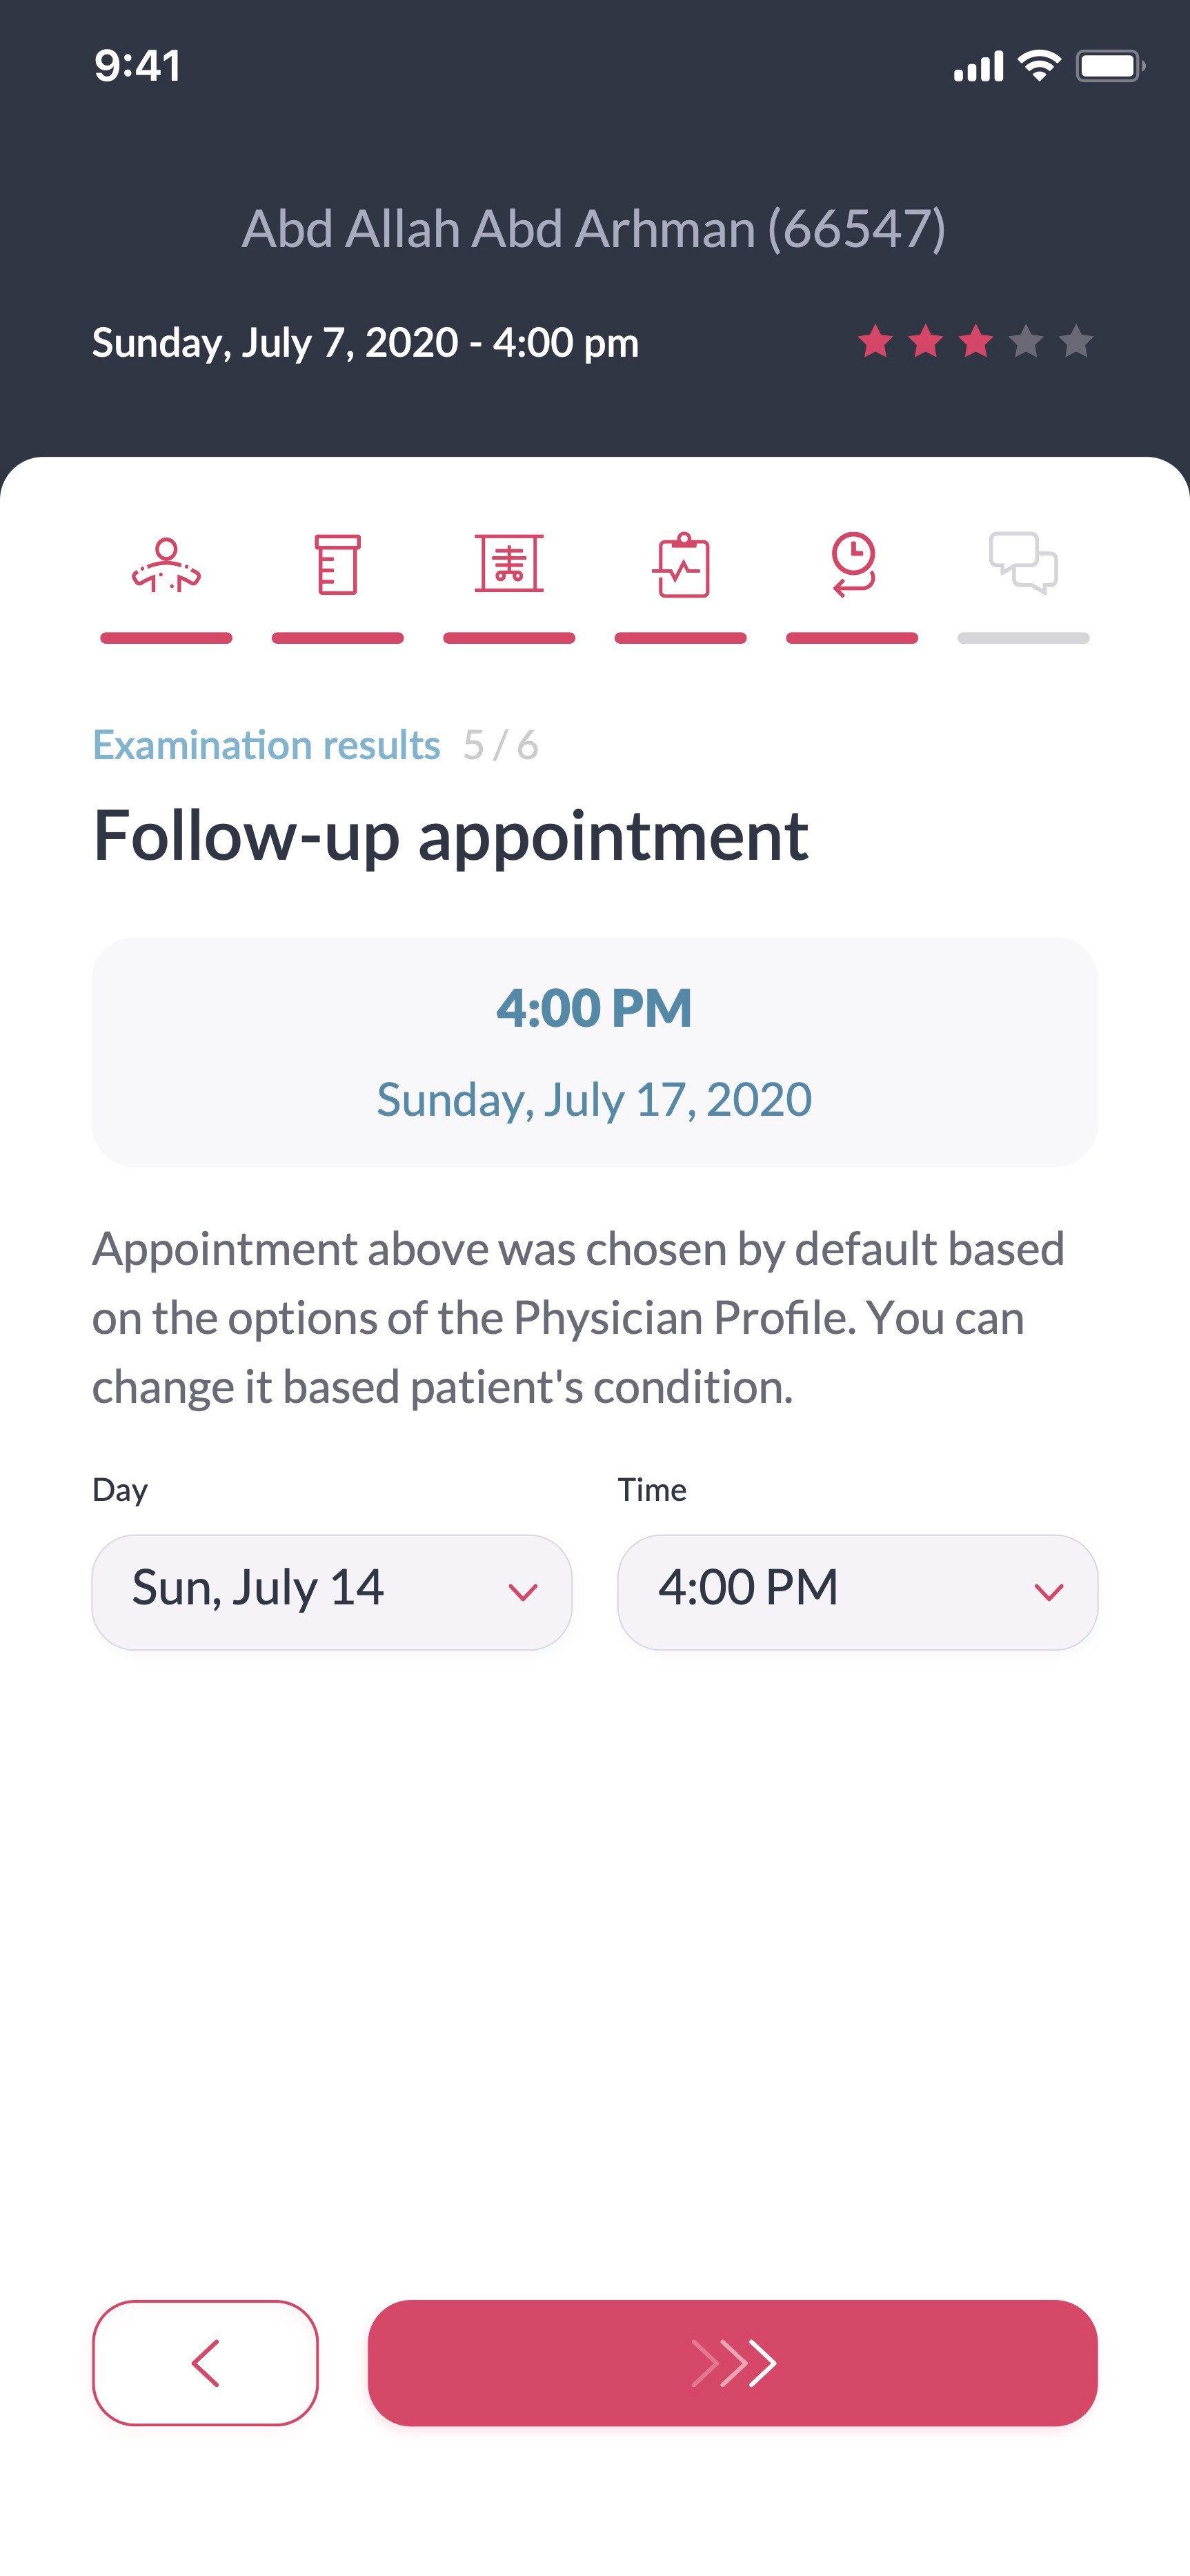Open the patient profile step icon
This screenshot has width=1190, height=2576.
(166, 565)
